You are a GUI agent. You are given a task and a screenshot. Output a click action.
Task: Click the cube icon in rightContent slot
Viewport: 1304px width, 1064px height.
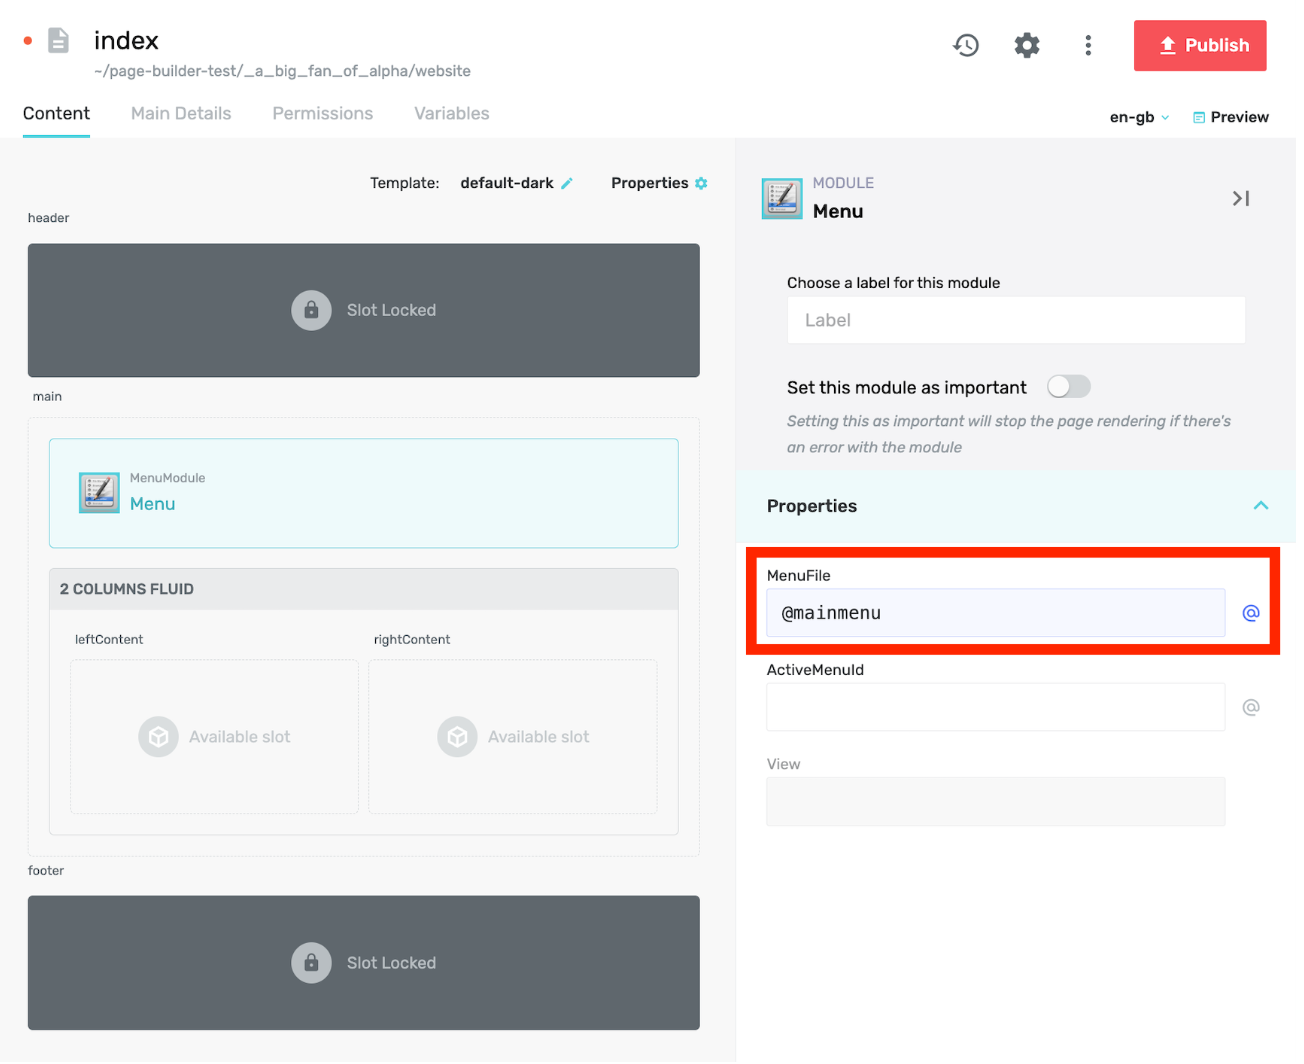coord(457,737)
